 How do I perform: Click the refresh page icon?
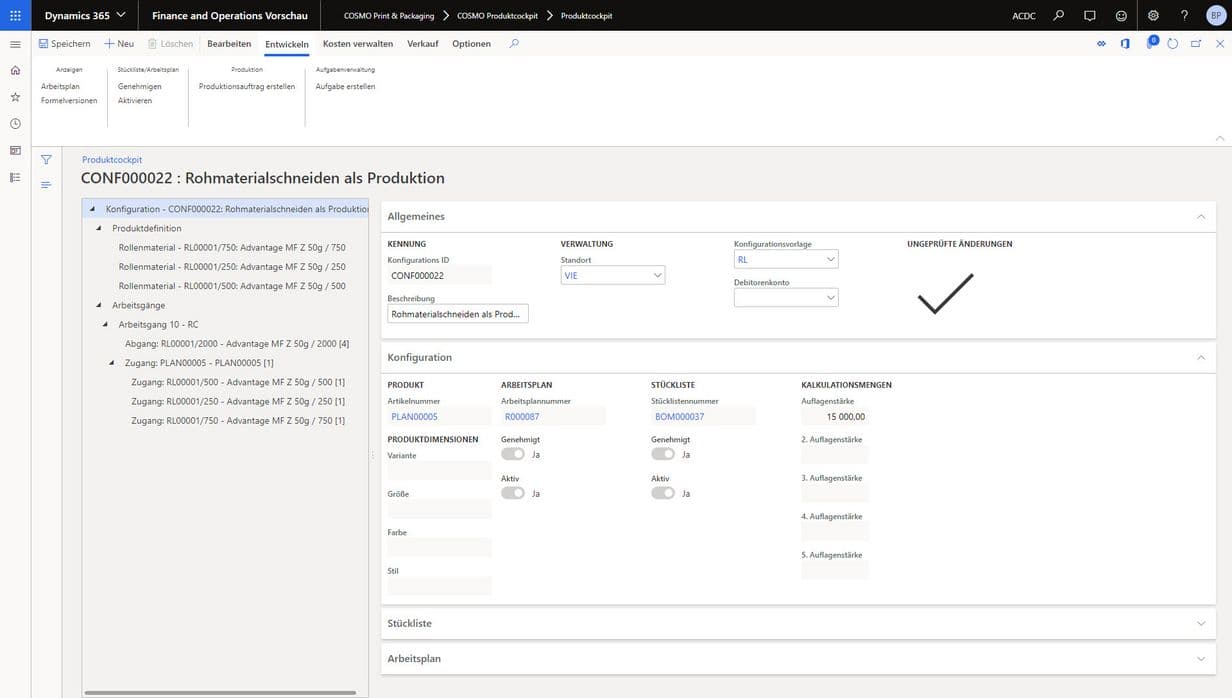click(x=1172, y=44)
